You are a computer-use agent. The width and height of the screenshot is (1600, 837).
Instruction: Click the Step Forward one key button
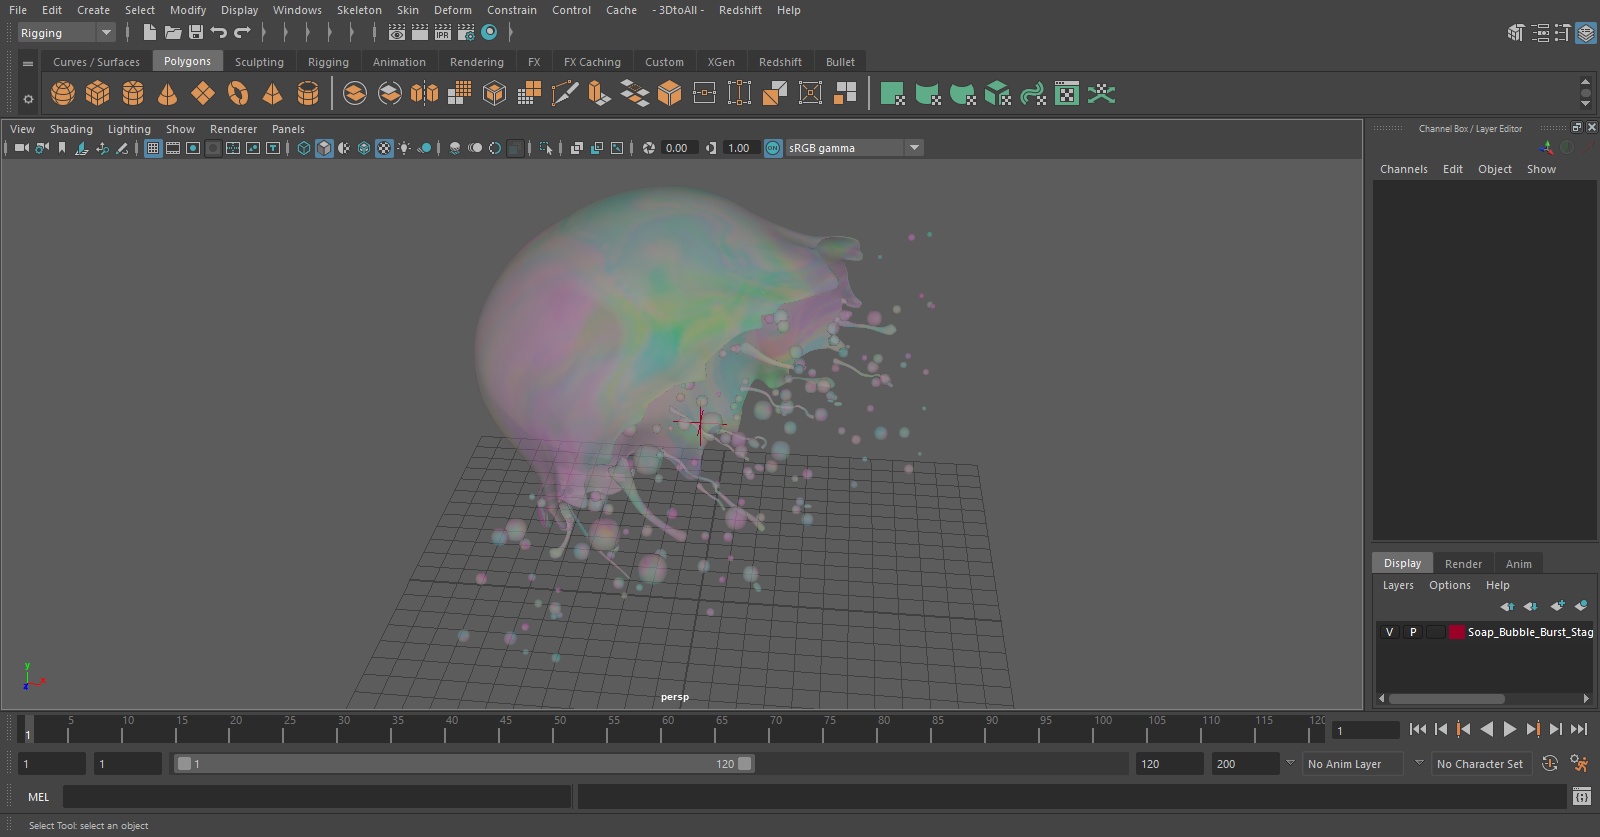point(1533,729)
